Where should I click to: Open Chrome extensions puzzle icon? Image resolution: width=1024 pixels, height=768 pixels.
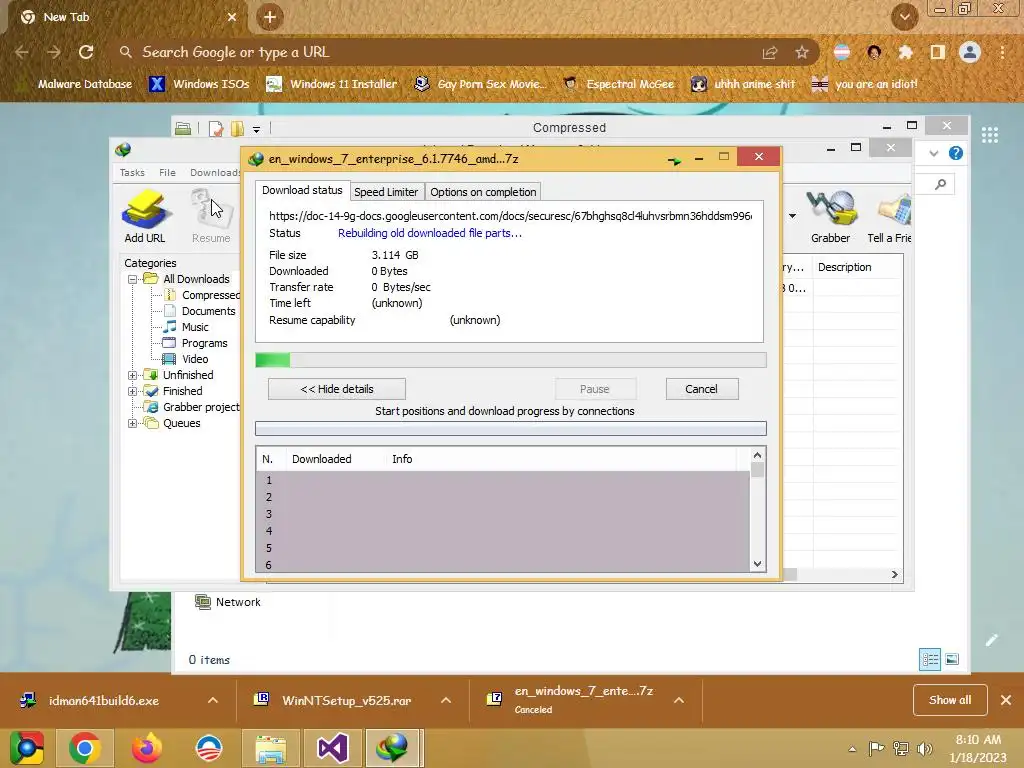pos(905,52)
